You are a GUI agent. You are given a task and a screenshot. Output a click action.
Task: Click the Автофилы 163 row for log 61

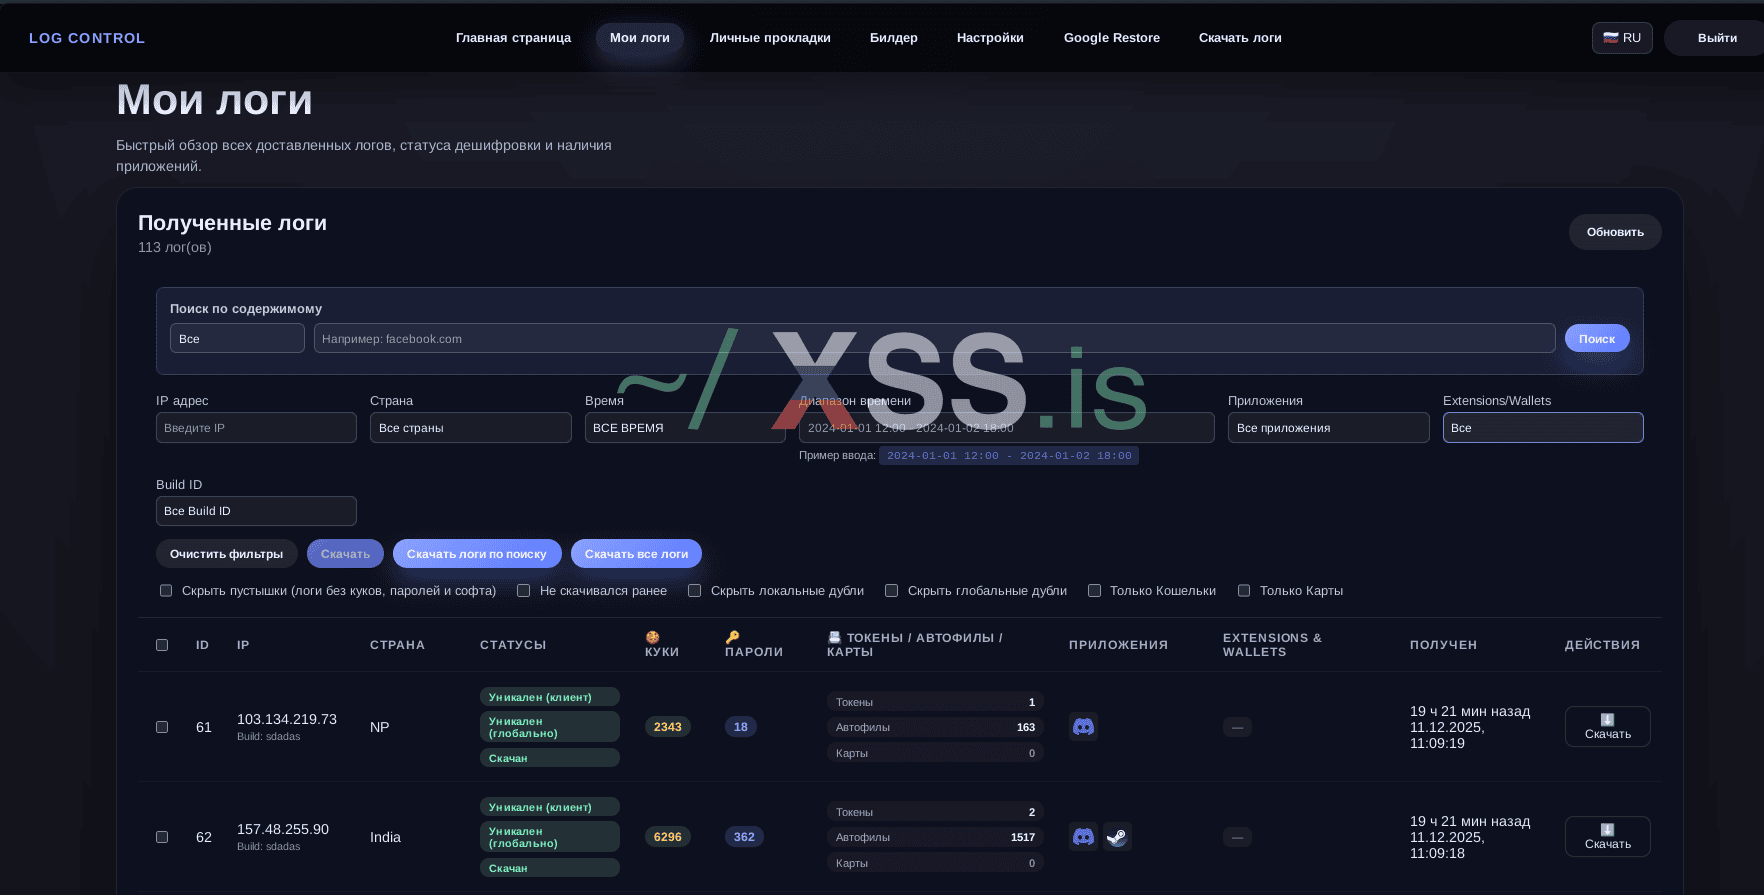(x=935, y=727)
